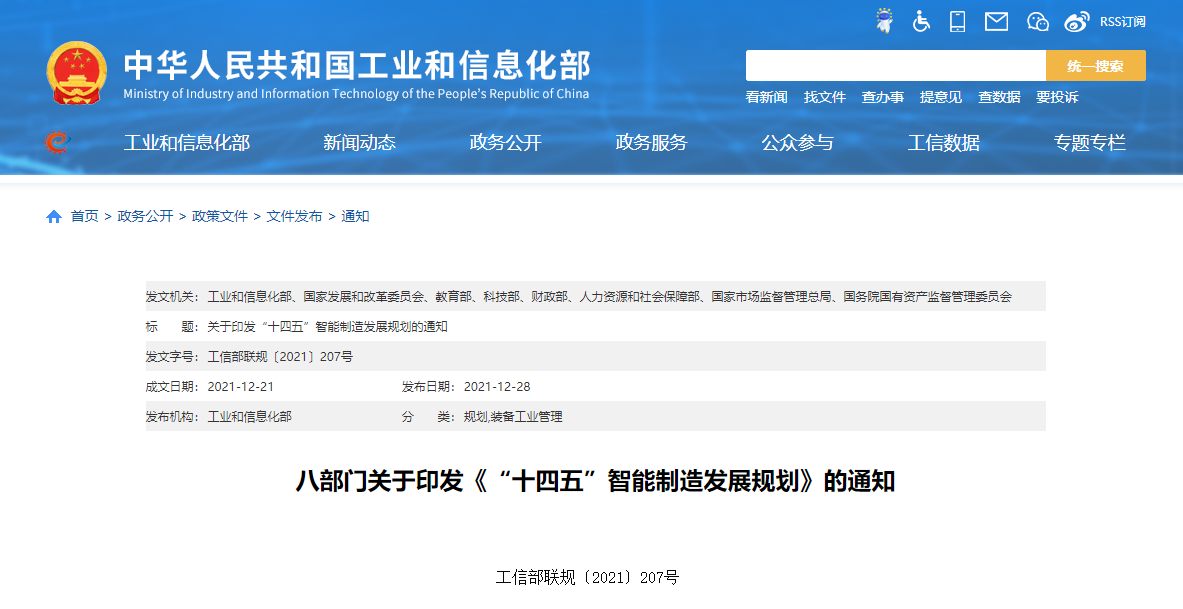Click the robot assistant icon
Image resolution: width=1183 pixels, height=609 pixels.
pyautogui.click(x=884, y=21)
